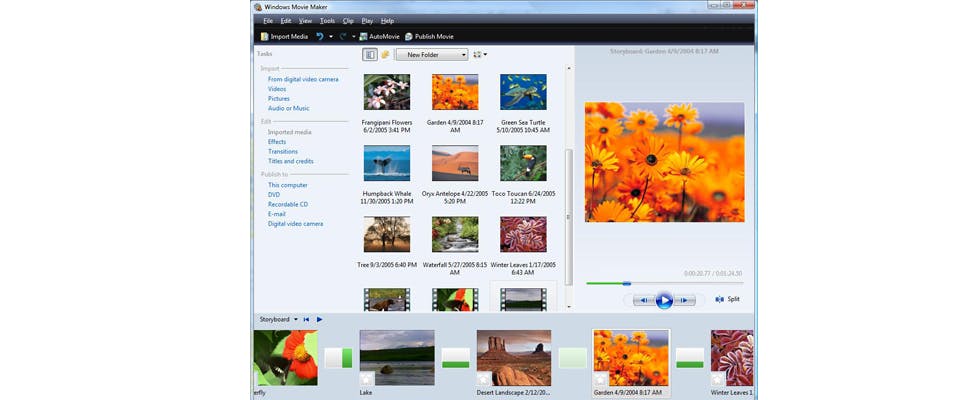Click the Publish Movie toolbar icon

click(409, 36)
